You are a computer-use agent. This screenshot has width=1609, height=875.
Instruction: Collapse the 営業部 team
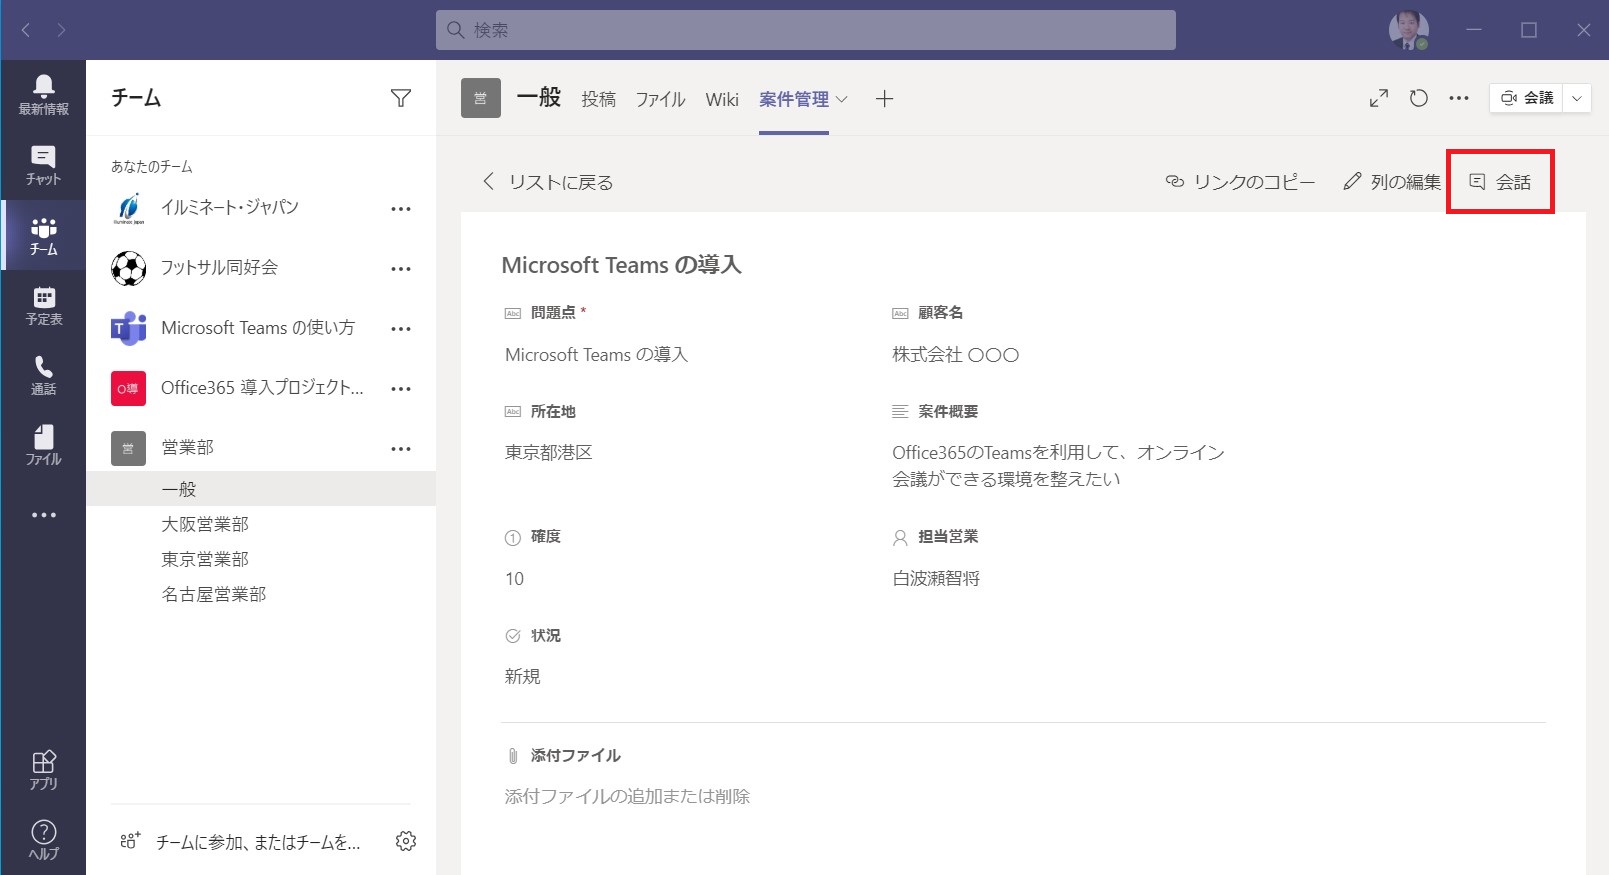click(188, 448)
